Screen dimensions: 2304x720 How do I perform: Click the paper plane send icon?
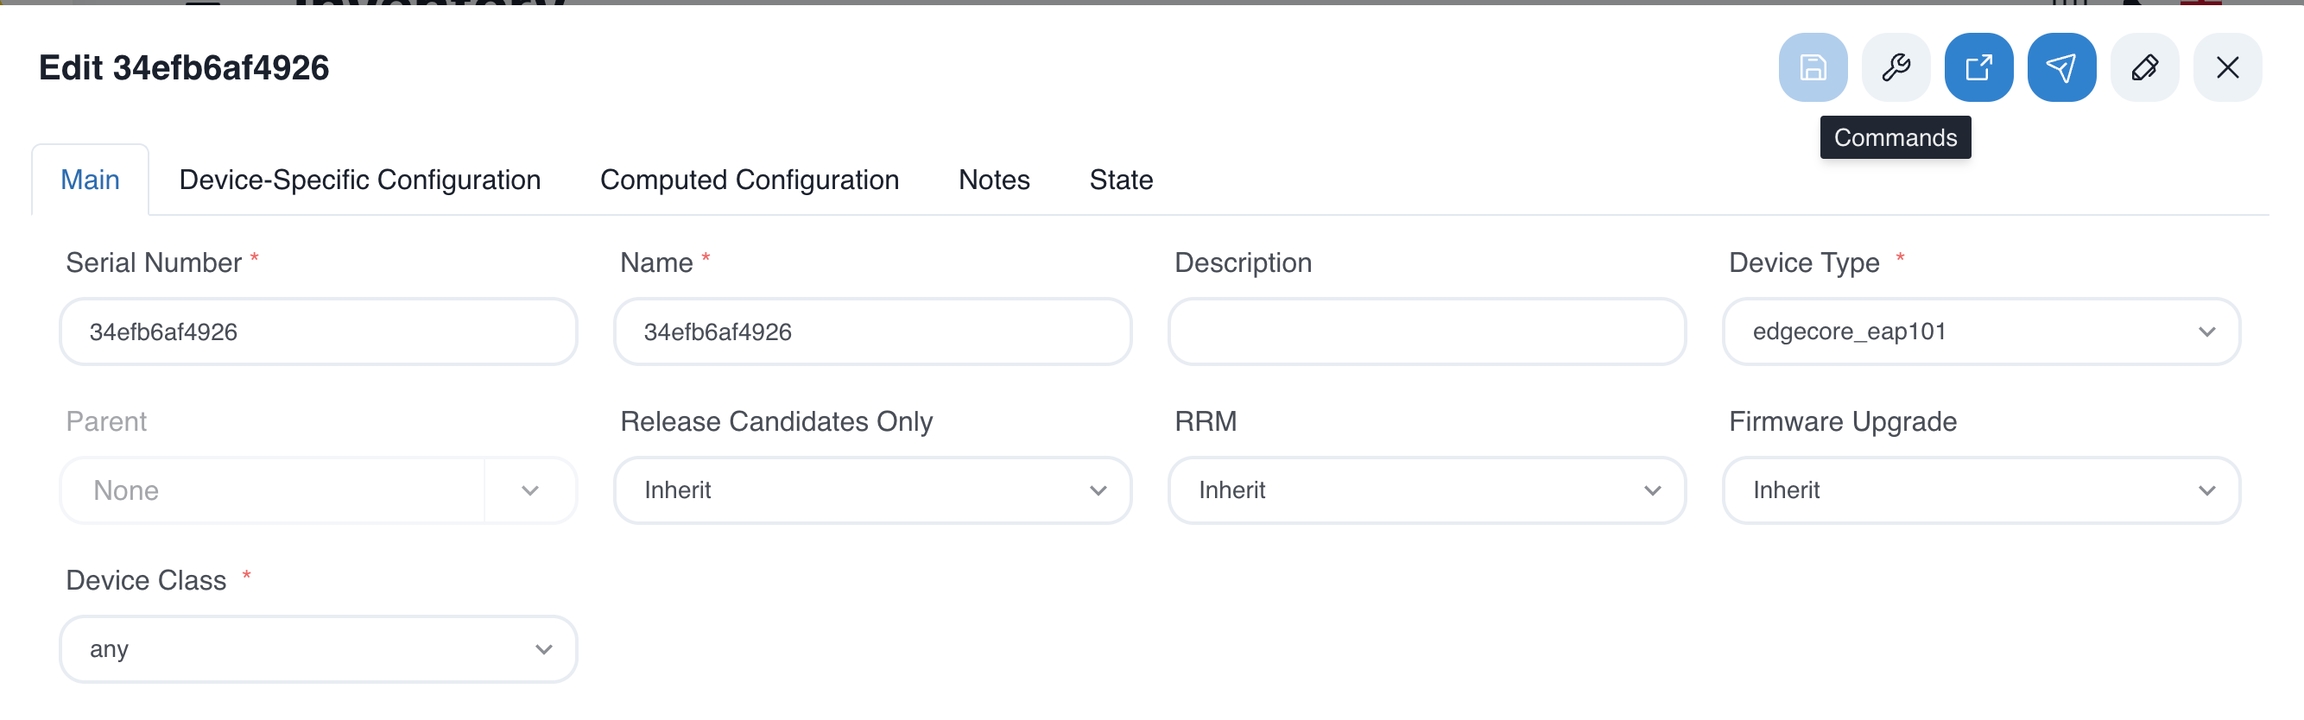pyautogui.click(x=2061, y=67)
